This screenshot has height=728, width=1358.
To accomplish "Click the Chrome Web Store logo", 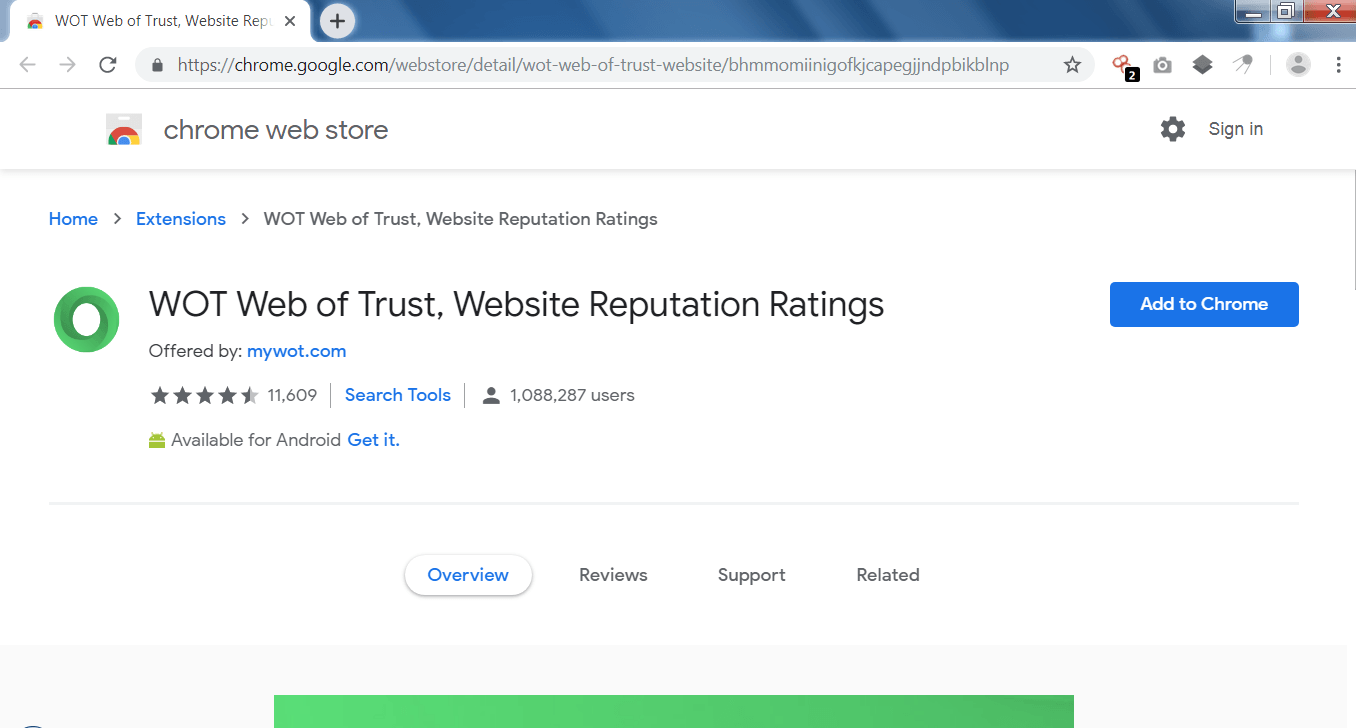I will click(x=124, y=130).
